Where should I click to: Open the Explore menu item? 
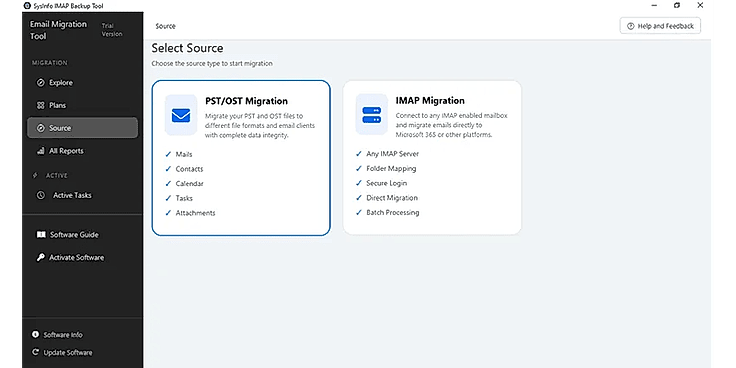pos(82,83)
